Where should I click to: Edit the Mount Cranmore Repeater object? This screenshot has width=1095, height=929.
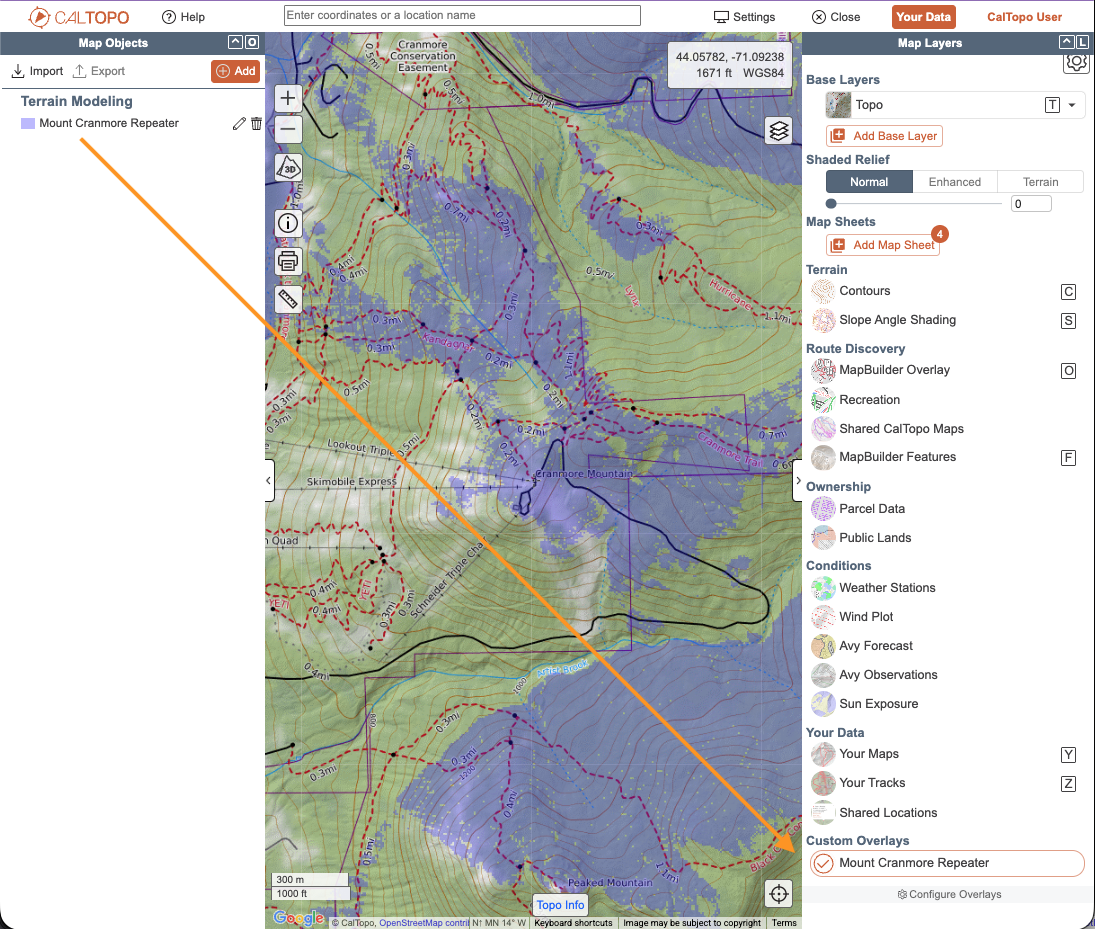[238, 123]
